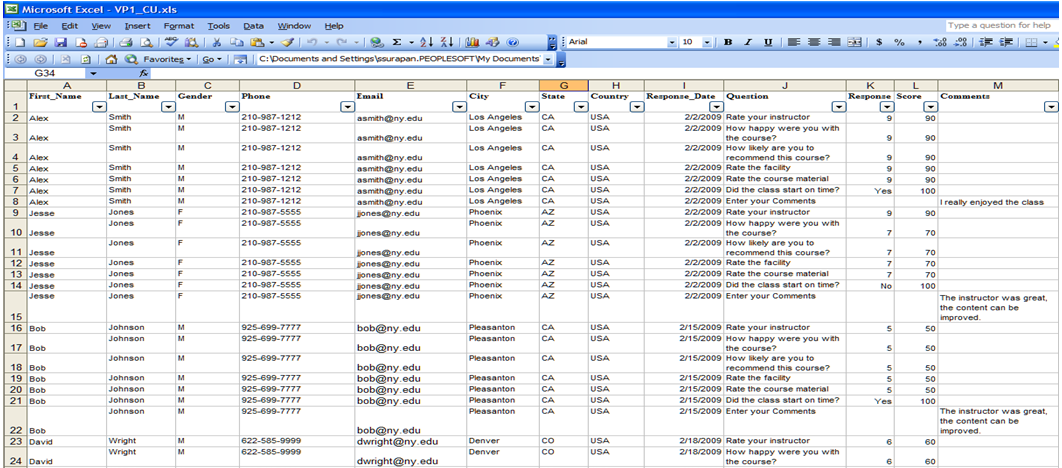This screenshot has height=468, width=1062.
Task: Toggle Bold formatting
Action: click(728, 42)
